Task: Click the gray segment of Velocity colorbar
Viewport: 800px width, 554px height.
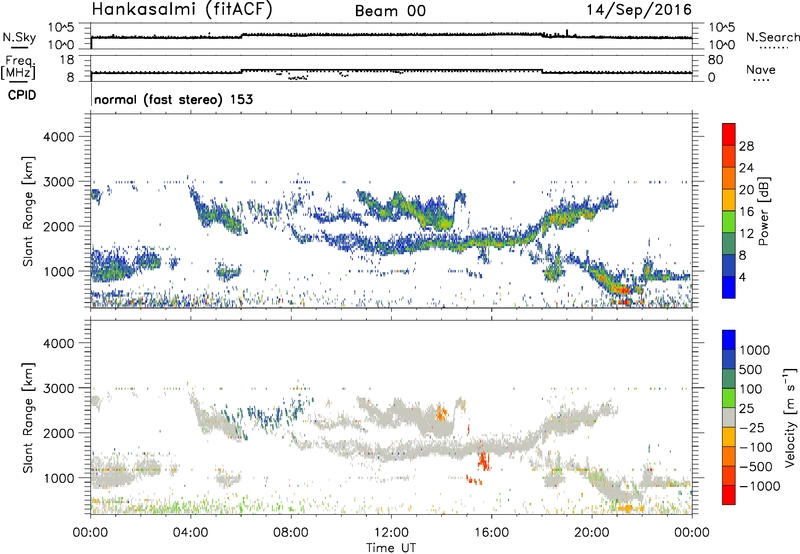Action: click(729, 417)
